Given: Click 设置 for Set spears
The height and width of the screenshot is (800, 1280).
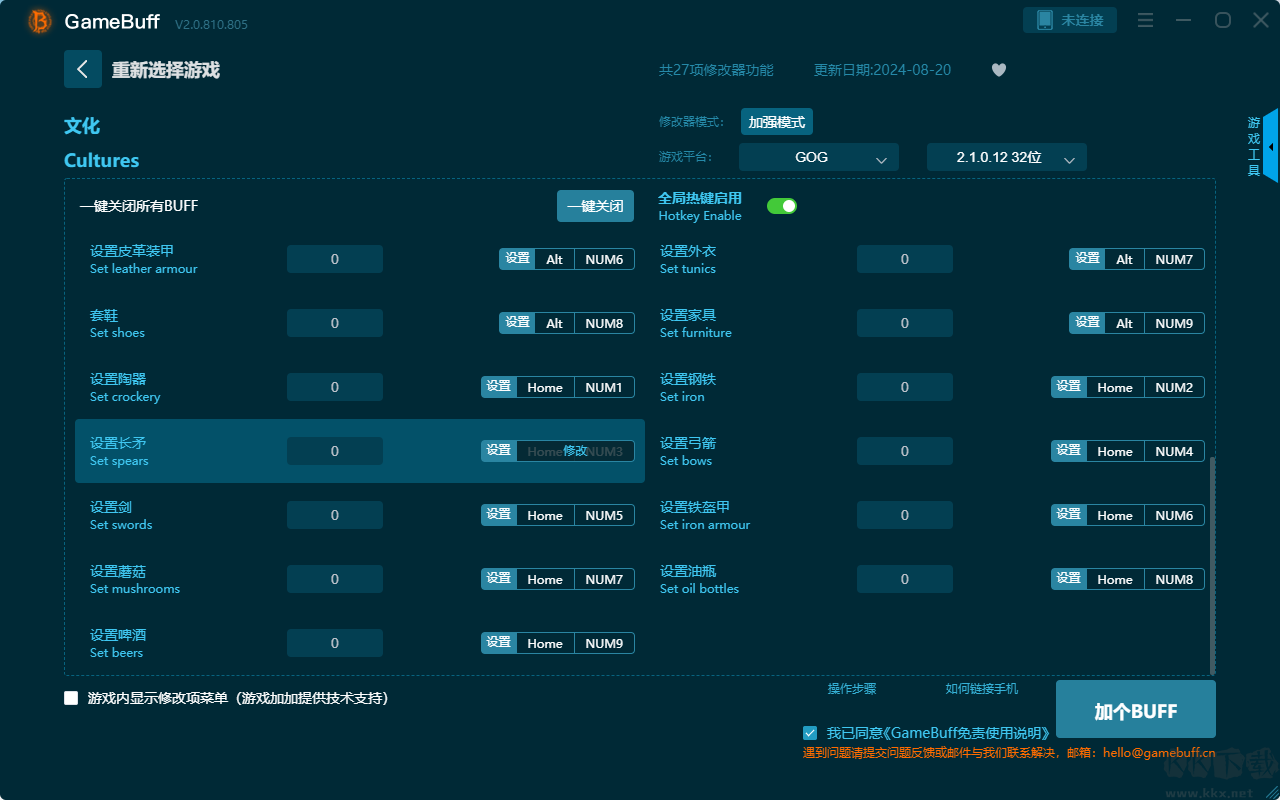Looking at the screenshot, I should click(499, 451).
